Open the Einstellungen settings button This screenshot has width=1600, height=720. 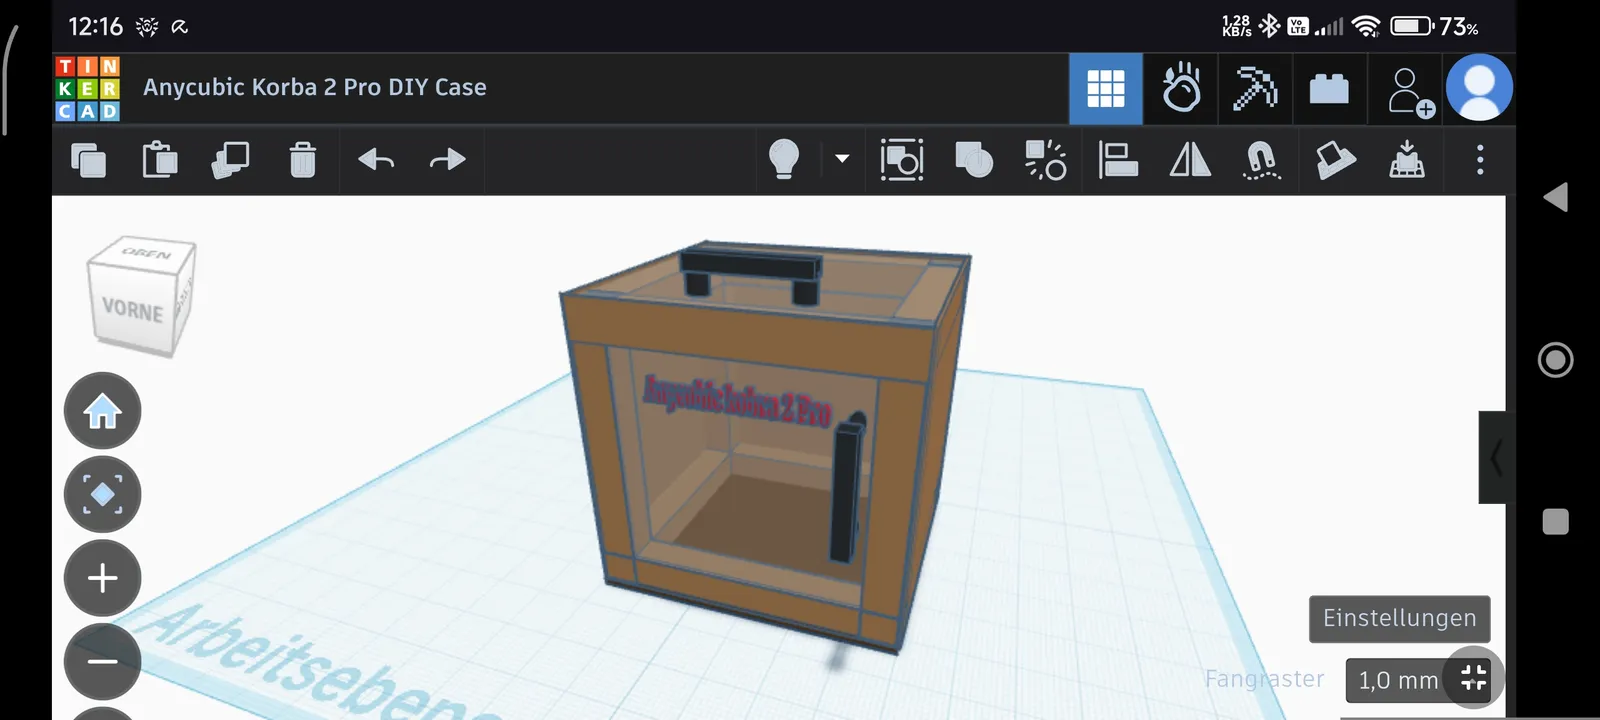point(1400,619)
